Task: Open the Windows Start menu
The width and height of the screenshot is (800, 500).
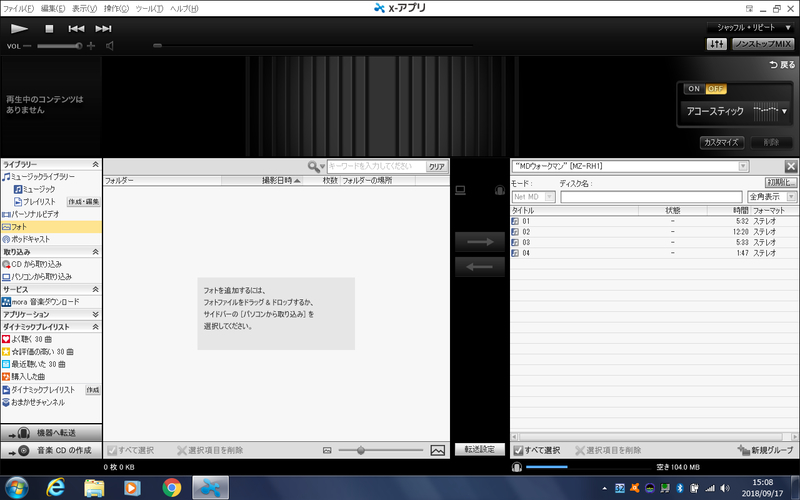Action: pyautogui.click(x=16, y=488)
